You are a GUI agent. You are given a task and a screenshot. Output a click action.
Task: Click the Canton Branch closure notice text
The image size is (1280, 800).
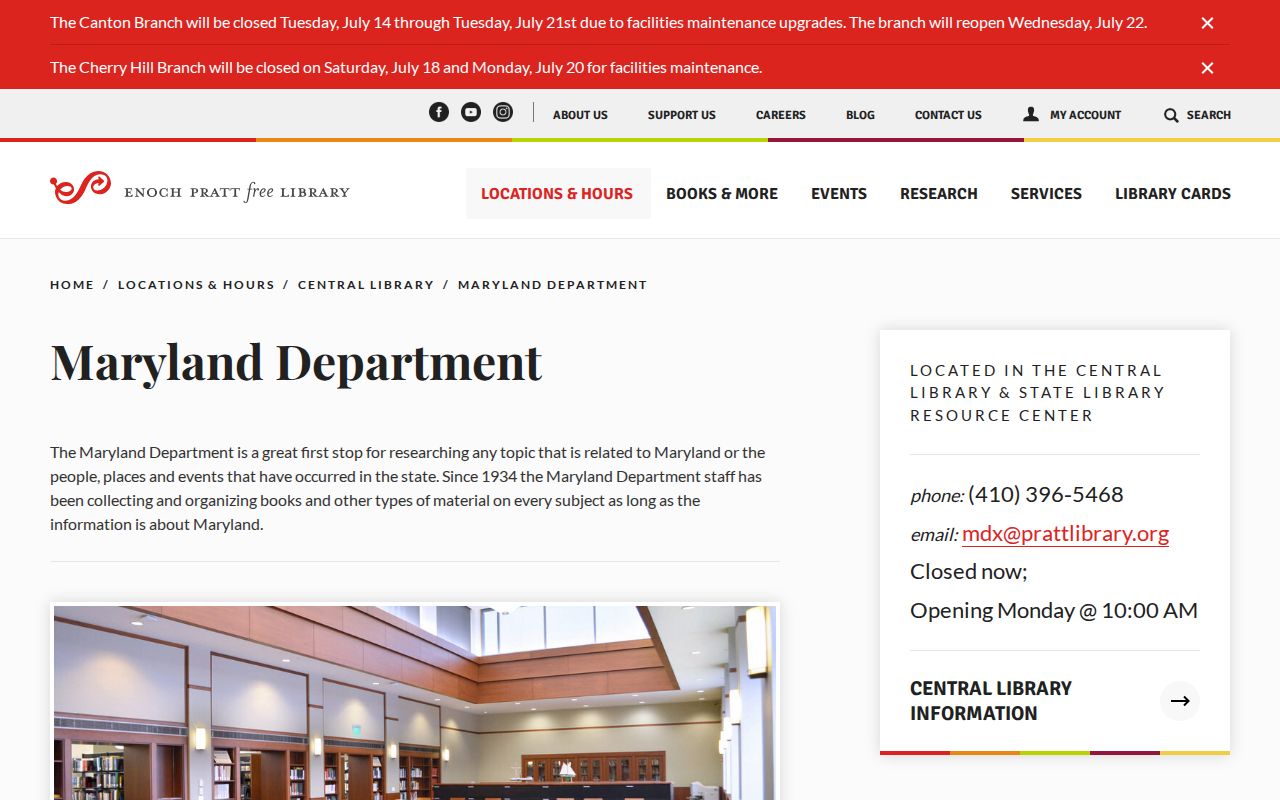click(598, 23)
